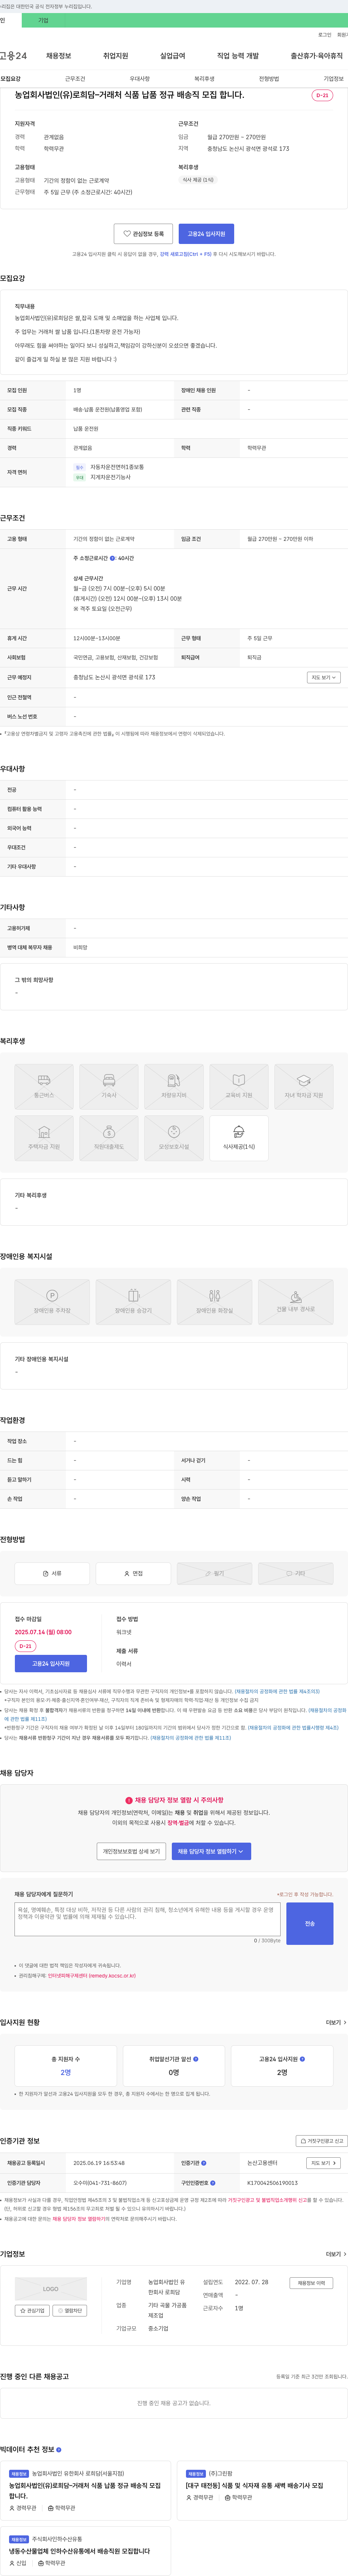Image resolution: width=348 pixels, height=2576 pixels.
Task: Click help icon beside 인증기관 label
Action: pos(203,2163)
